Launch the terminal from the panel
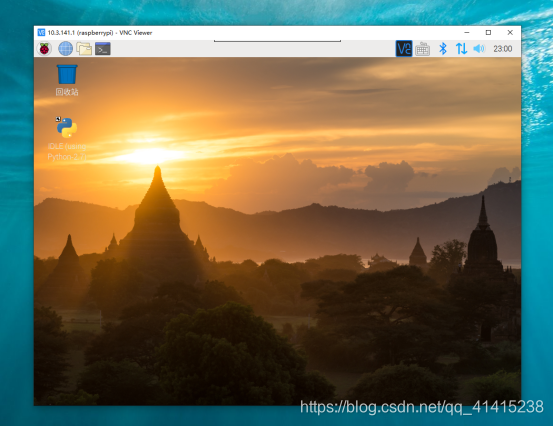The height and width of the screenshot is (426, 554). click(x=103, y=49)
